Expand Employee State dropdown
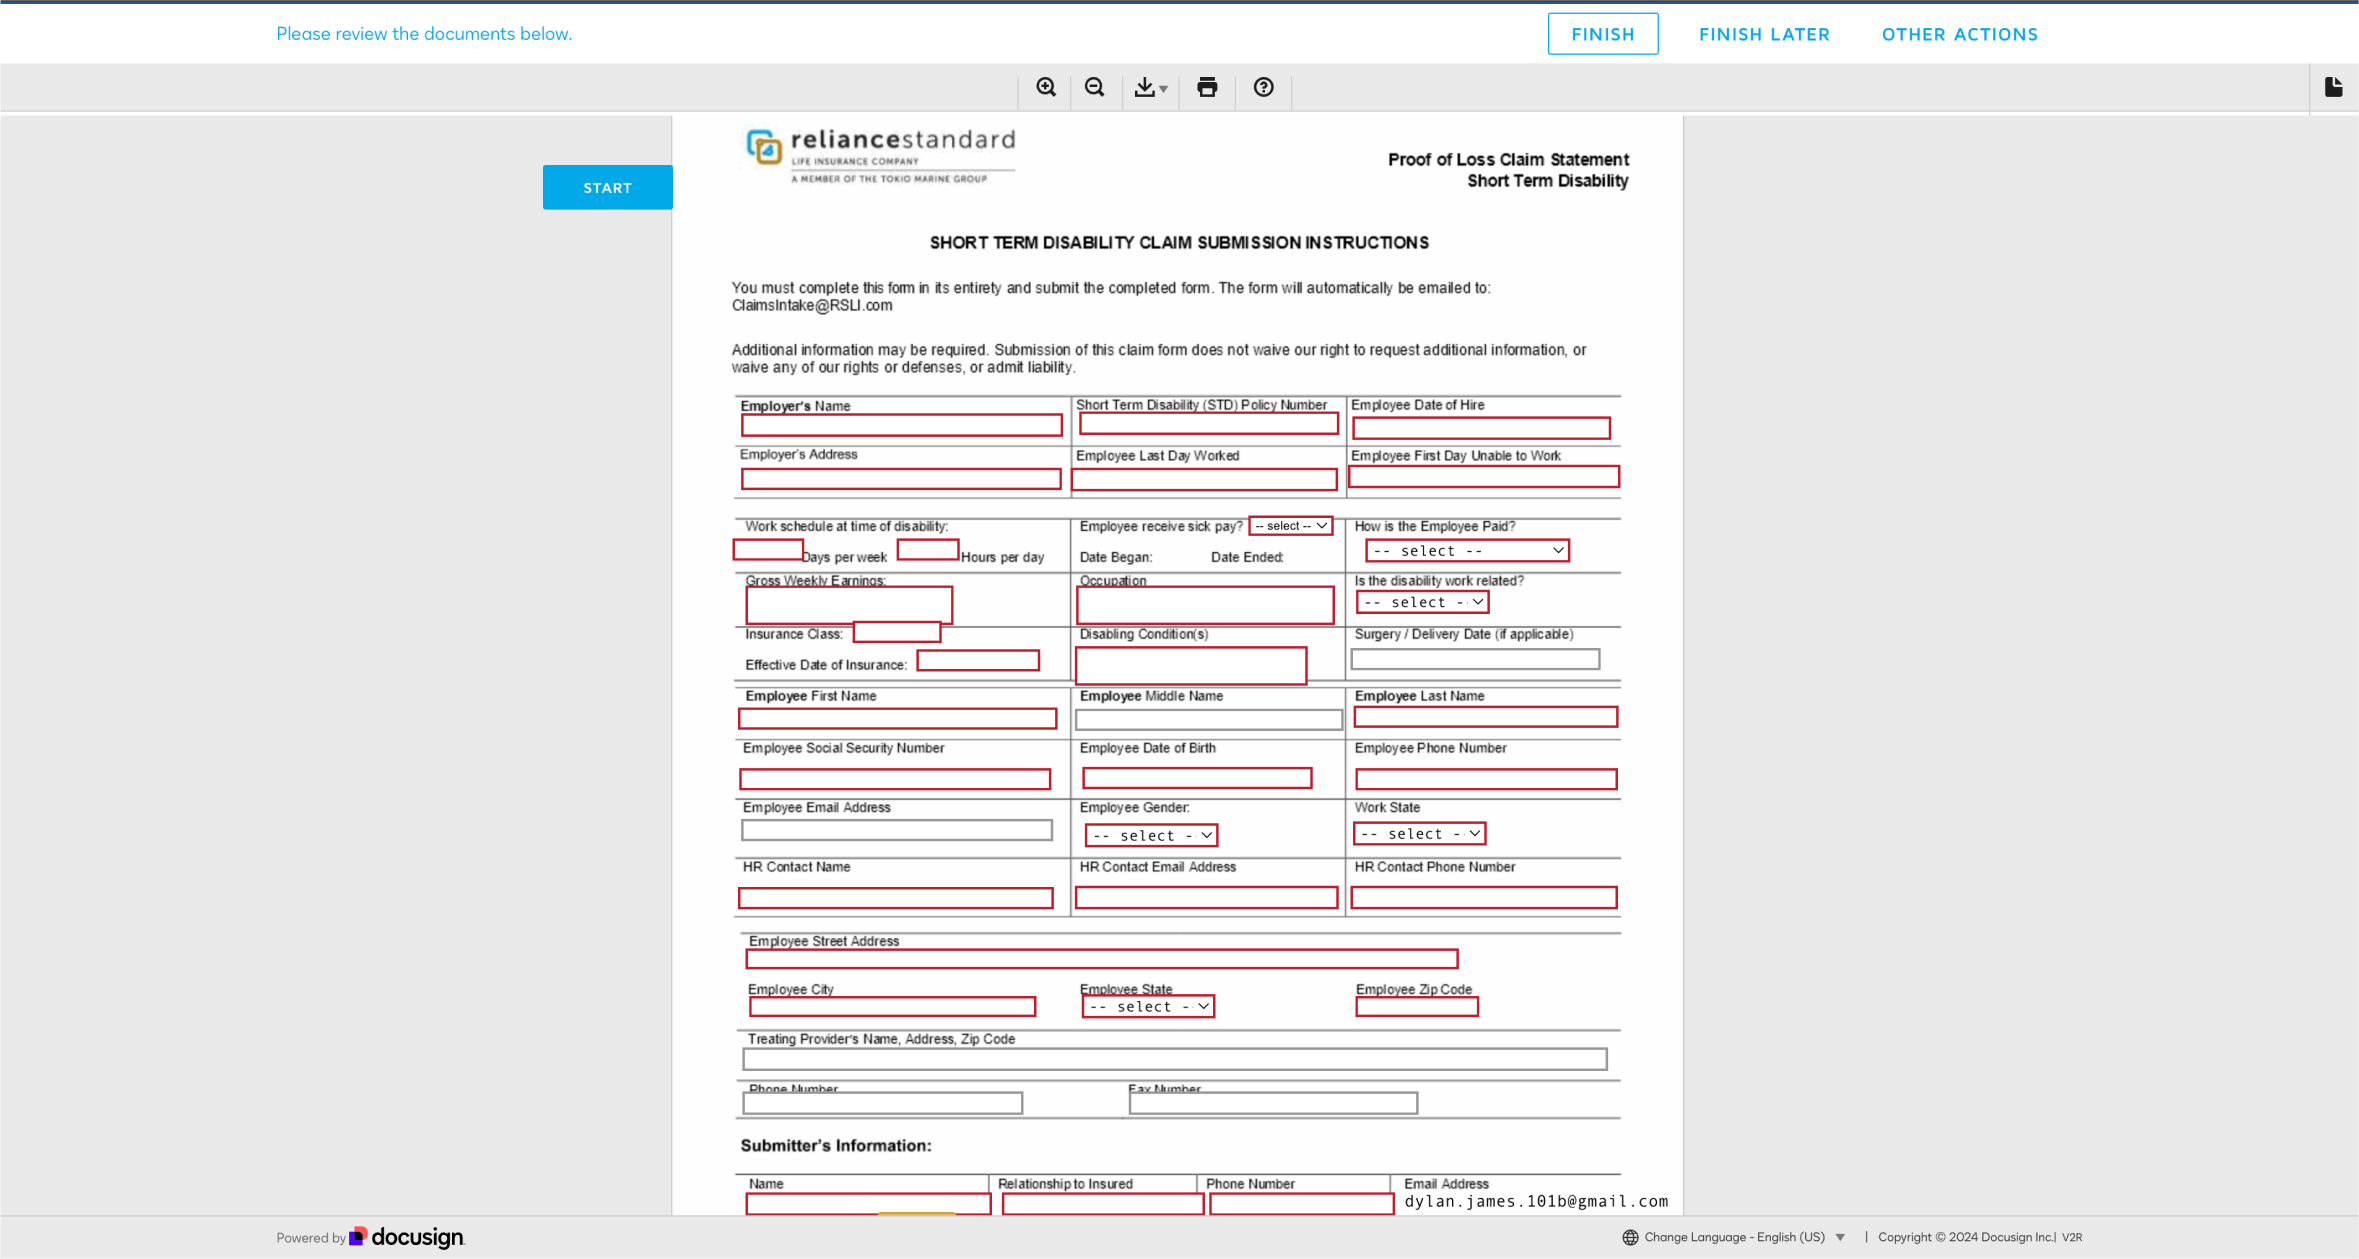This screenshot has width=2359, height=1259. [x=1148, y=1006]
